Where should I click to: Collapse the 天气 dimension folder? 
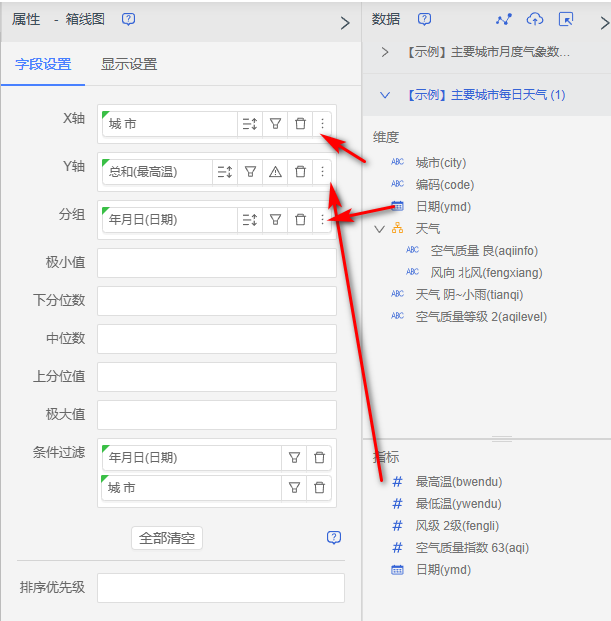pyautogui.click(x=379, y=229)
